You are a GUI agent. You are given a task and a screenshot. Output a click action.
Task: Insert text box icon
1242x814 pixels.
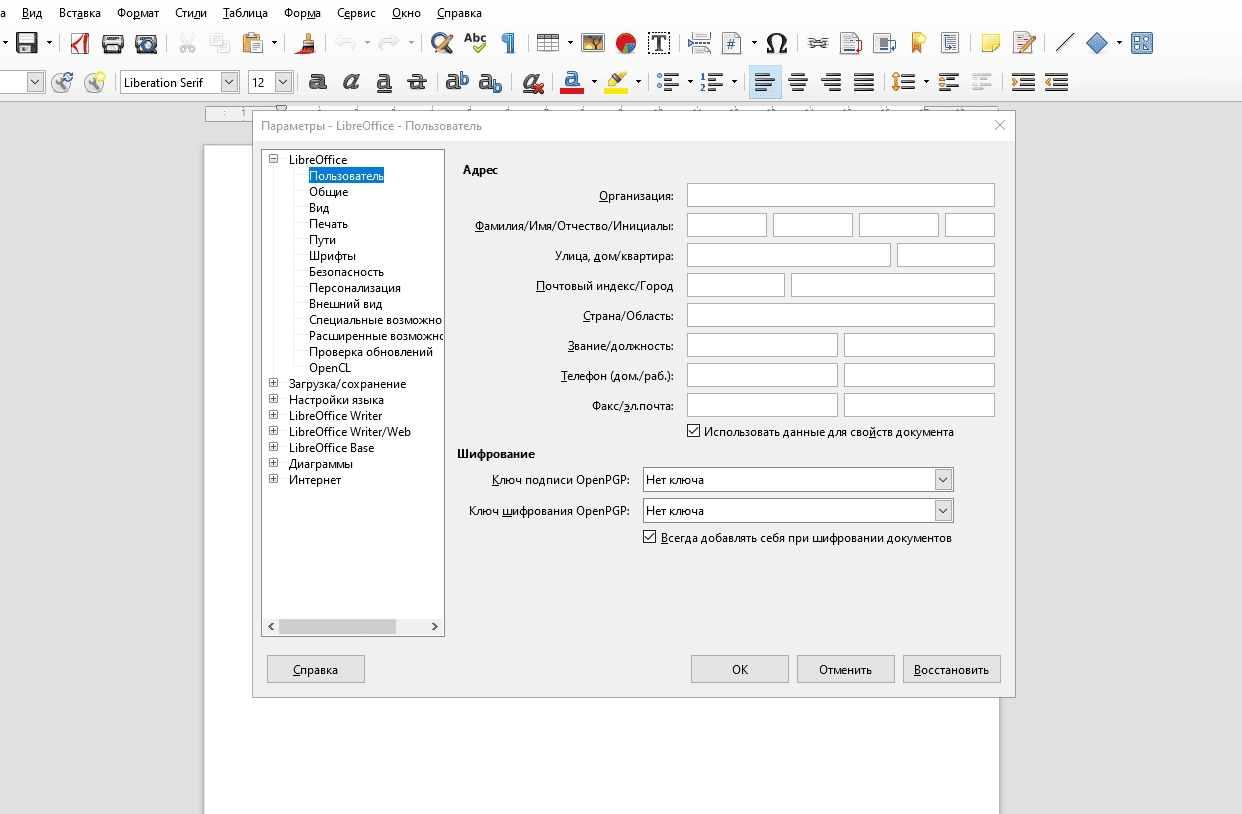tap(659, 43)
